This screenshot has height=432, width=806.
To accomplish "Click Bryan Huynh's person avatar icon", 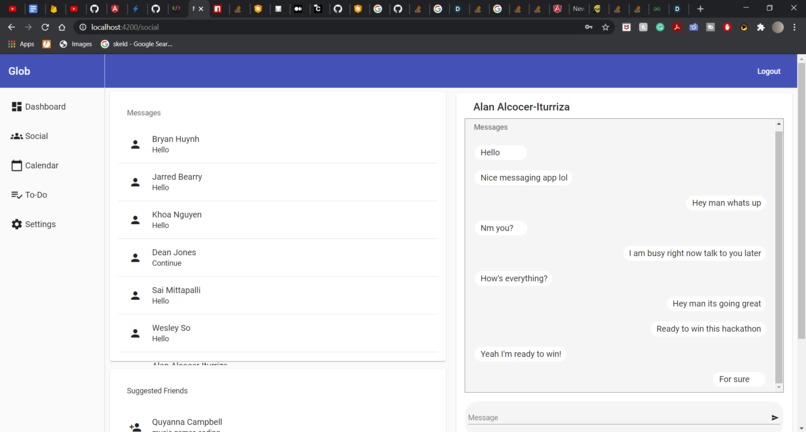I will coord(135,145).
